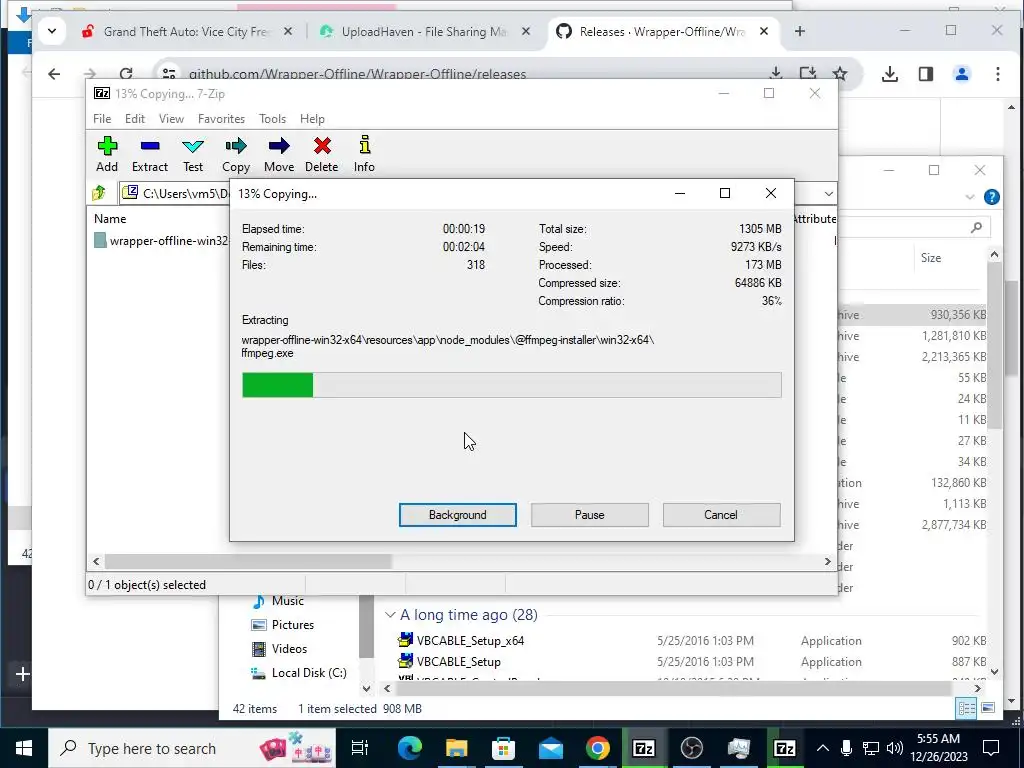
Task: Open the Windows Start menu
Action: pos(24,748)
